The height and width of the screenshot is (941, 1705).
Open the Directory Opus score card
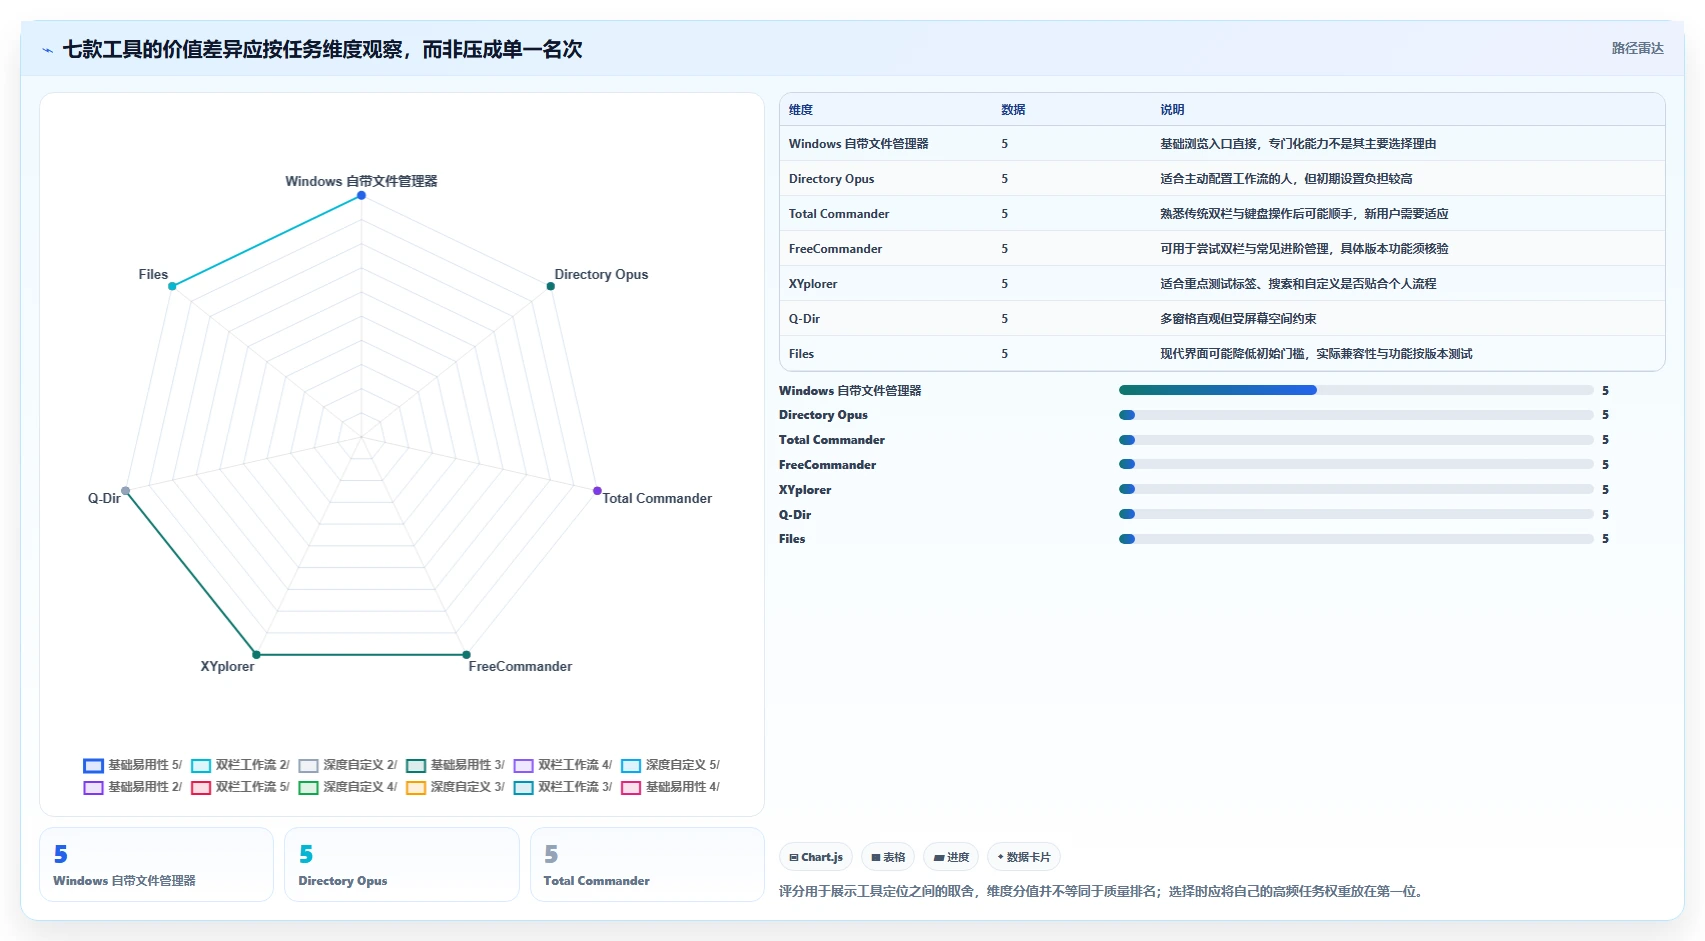[401, 865]
